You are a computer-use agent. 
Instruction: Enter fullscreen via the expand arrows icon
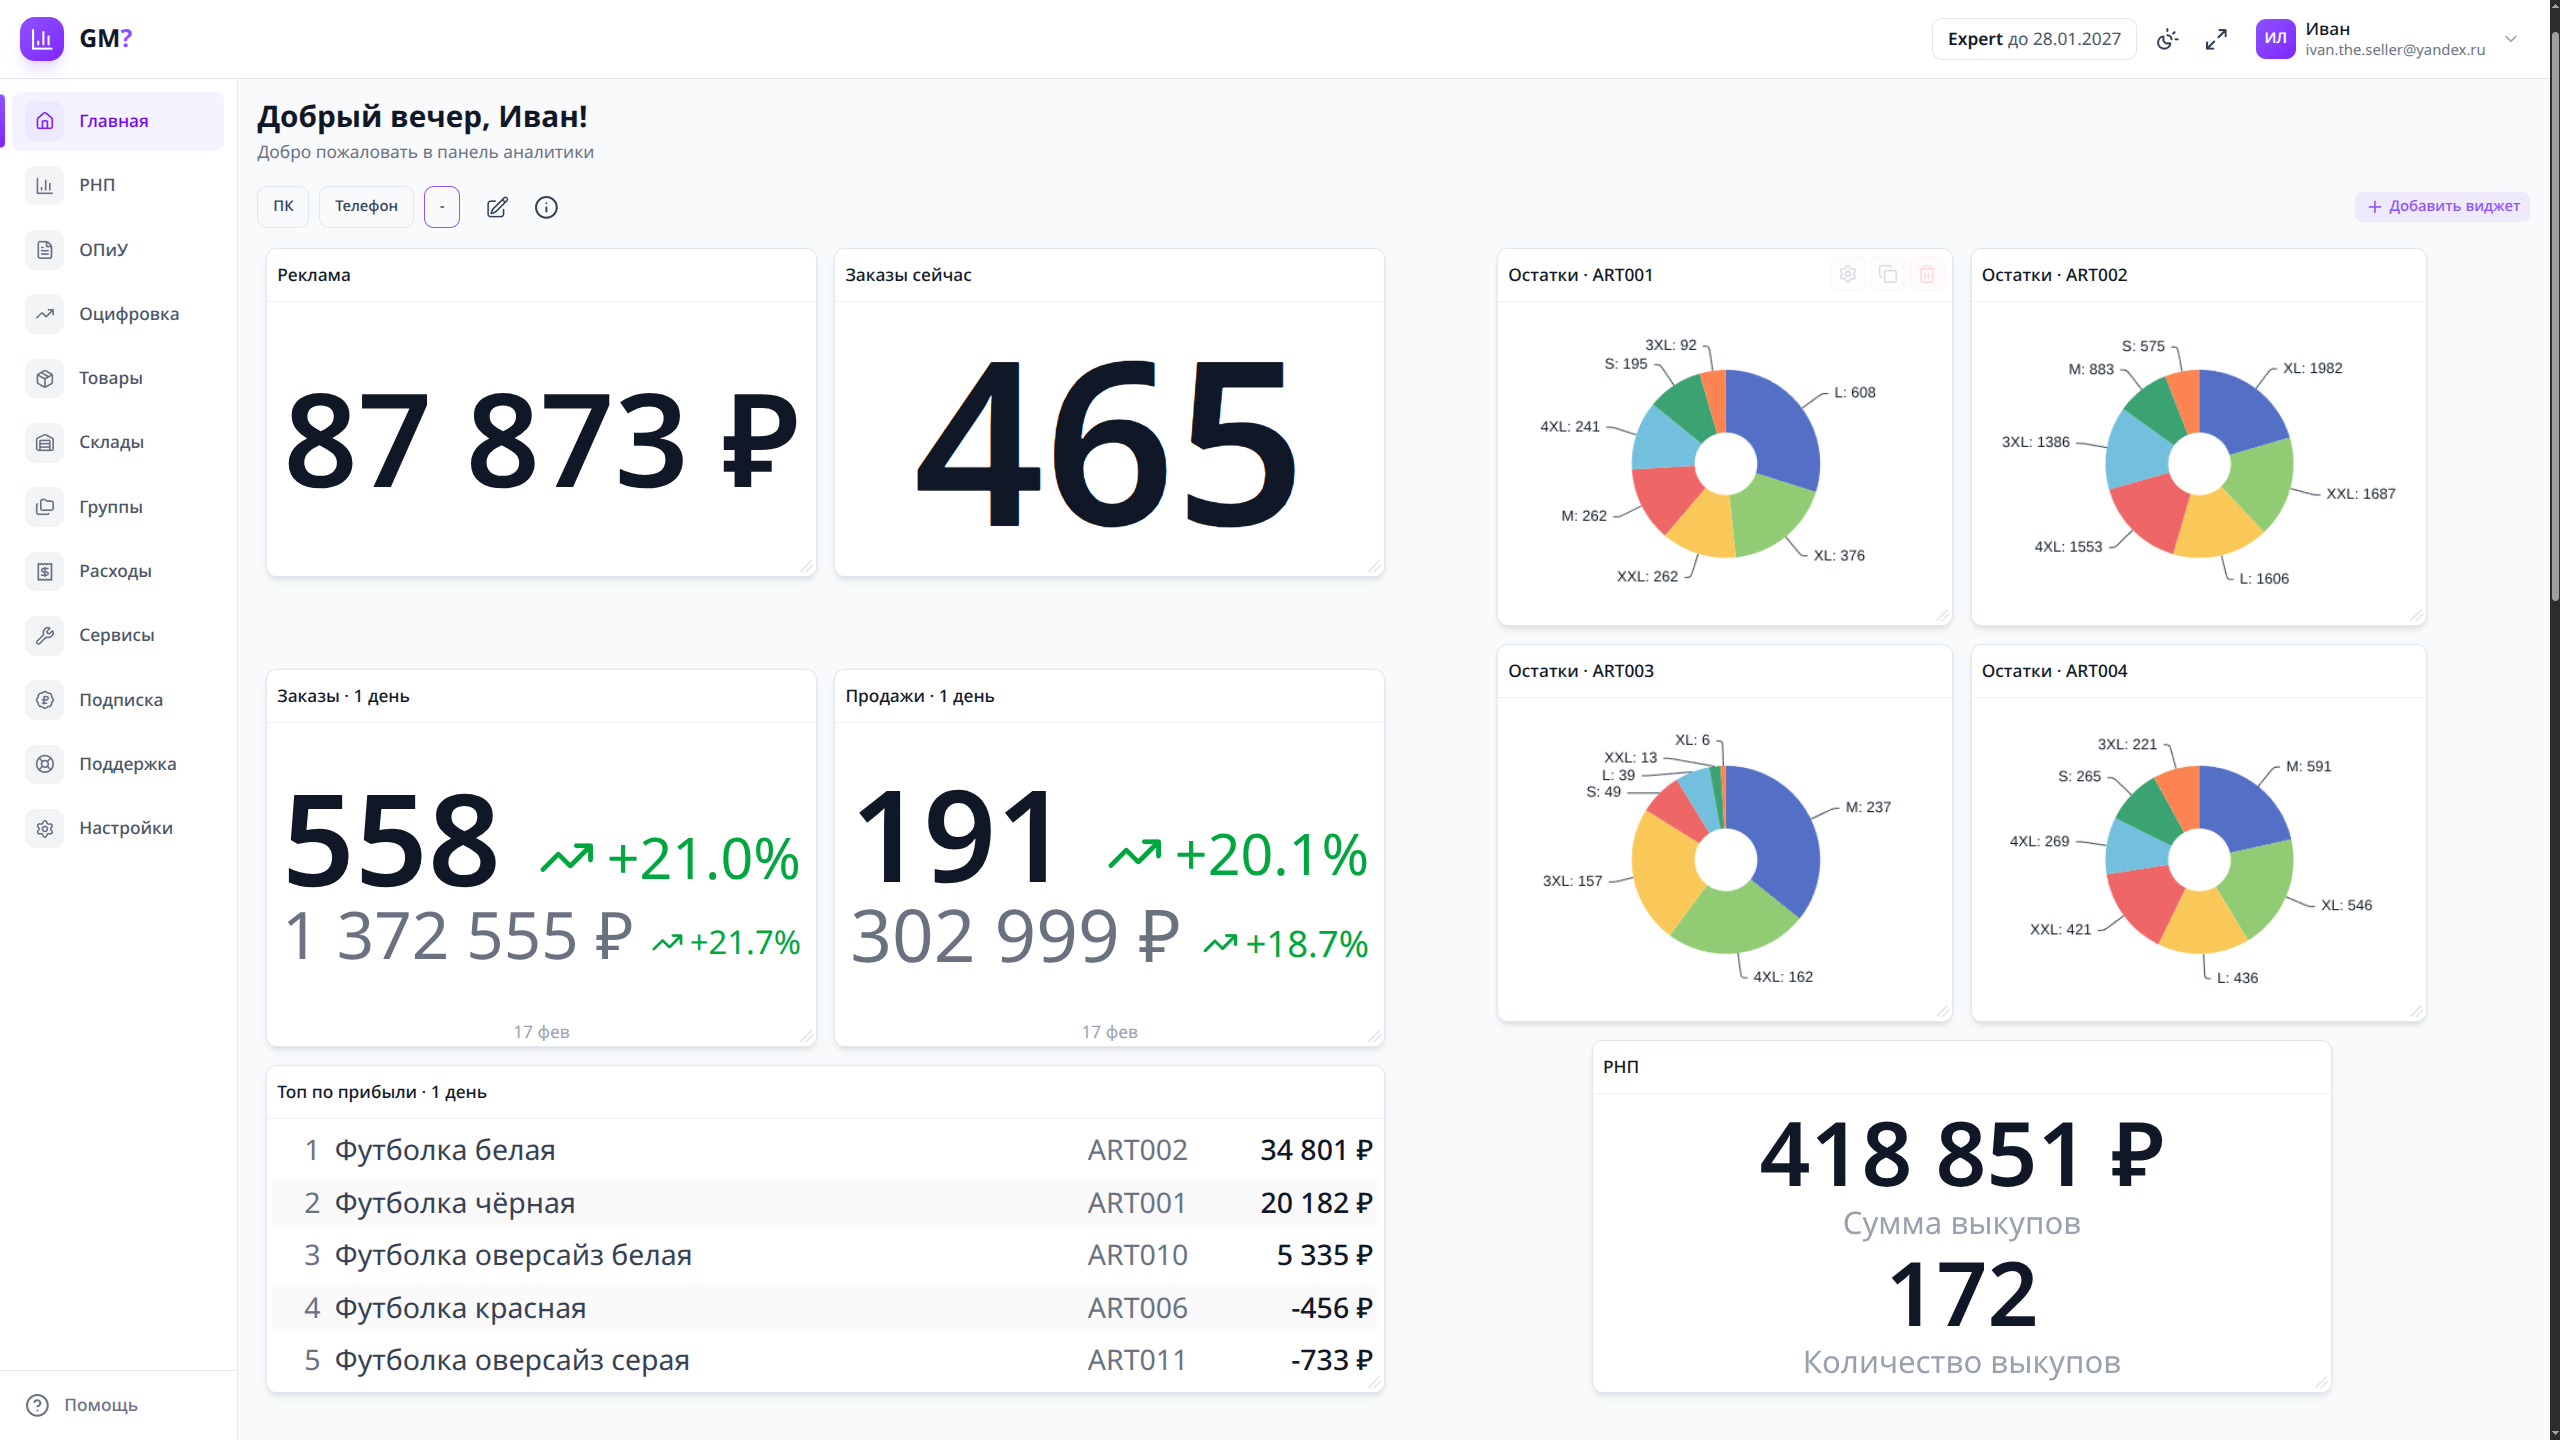pyautogui.click(x=2216, y=39)
